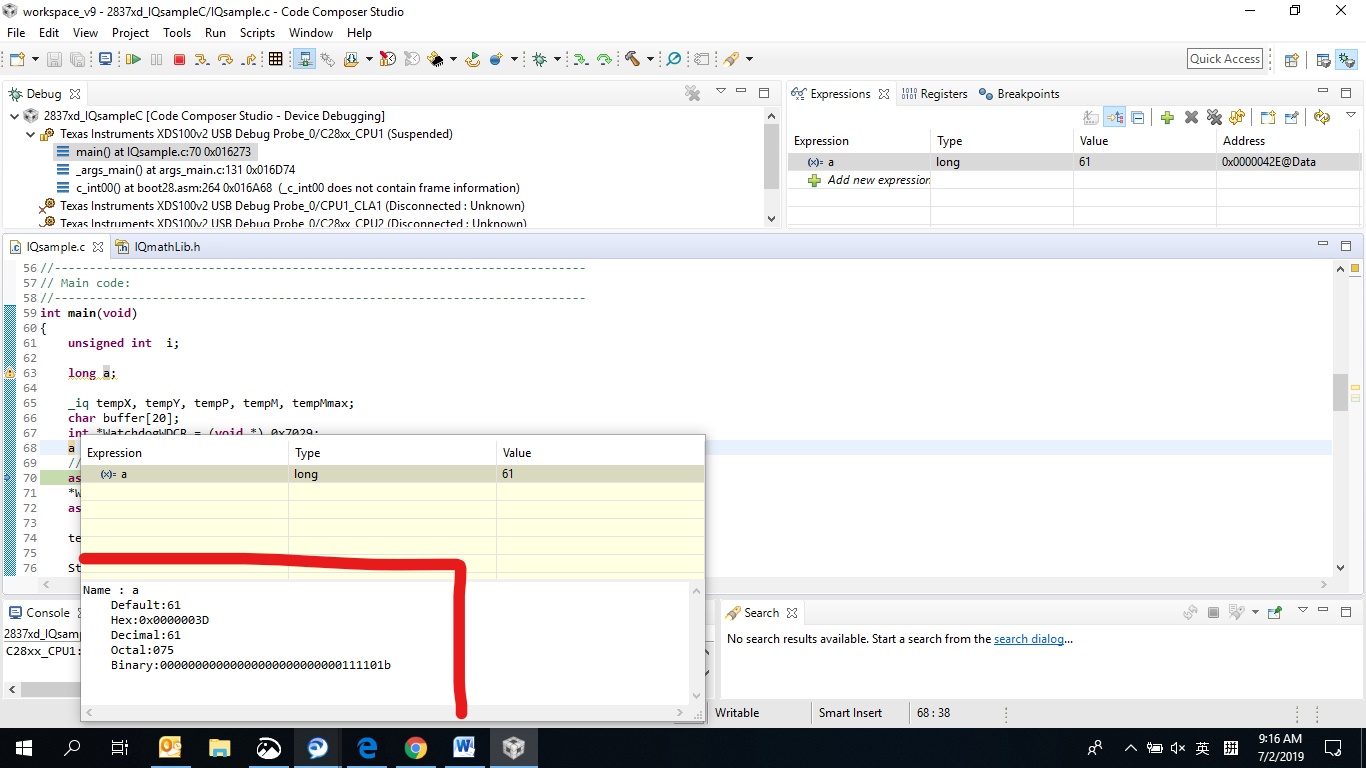The width and height of the screenshot is (1366, 768).
Task: Select the c_int00() at boot28.asm stack frame
Action: coord(288,188)
